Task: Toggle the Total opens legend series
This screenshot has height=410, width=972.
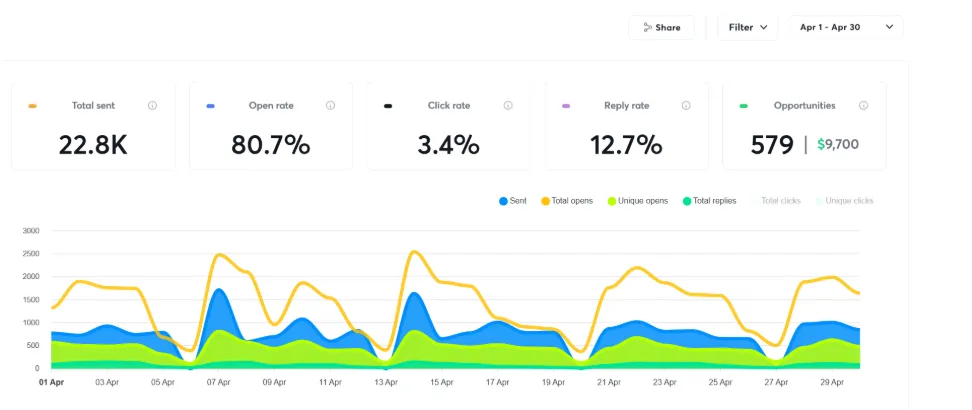Action: coord(567,201)
